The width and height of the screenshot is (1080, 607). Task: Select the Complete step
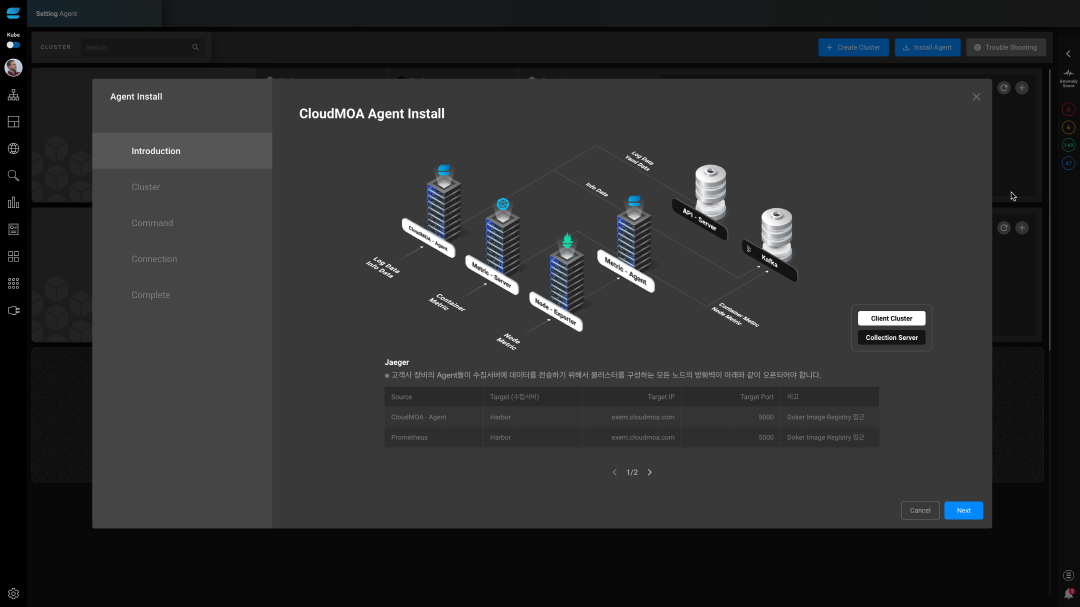183,294
